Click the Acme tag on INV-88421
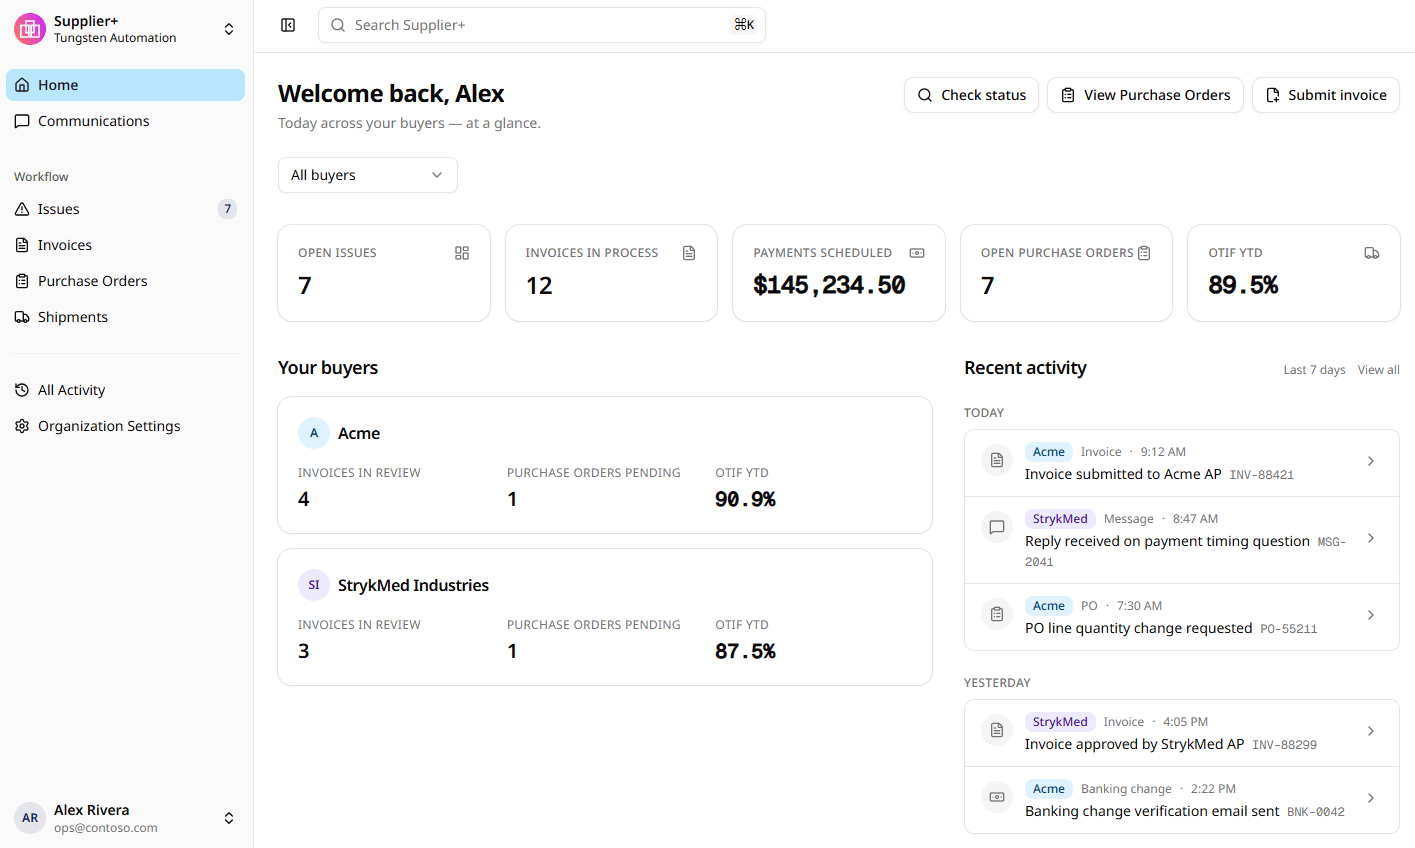The image size is (1415, 848). 1049,452
